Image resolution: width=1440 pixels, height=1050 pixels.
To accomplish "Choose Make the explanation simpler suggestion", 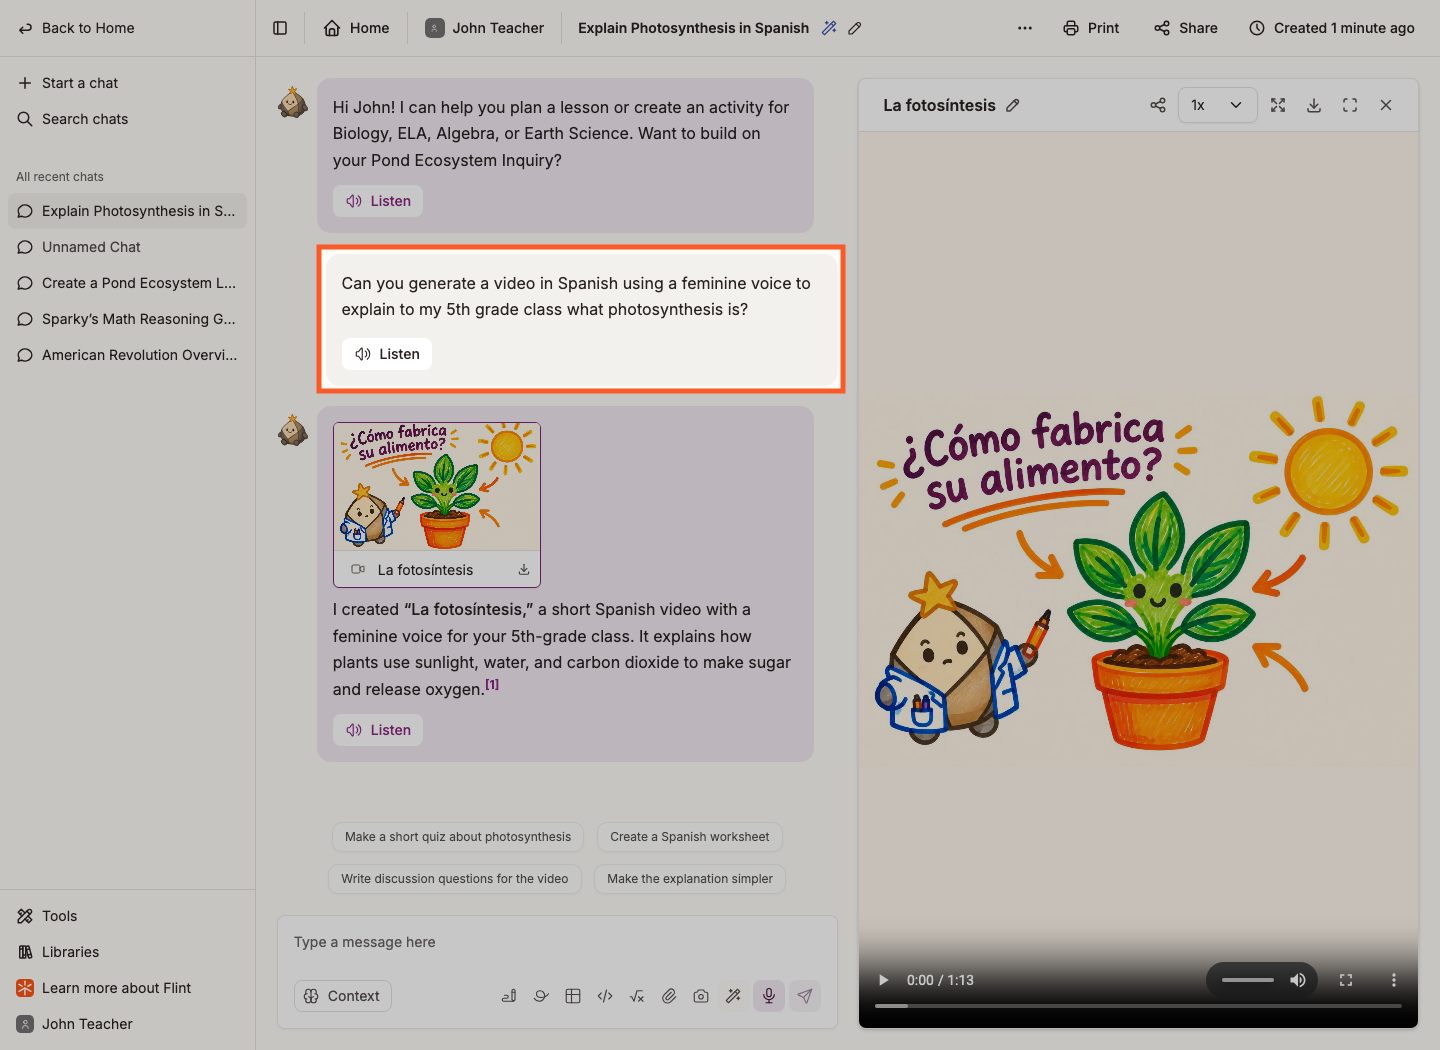I will (690, 879).
